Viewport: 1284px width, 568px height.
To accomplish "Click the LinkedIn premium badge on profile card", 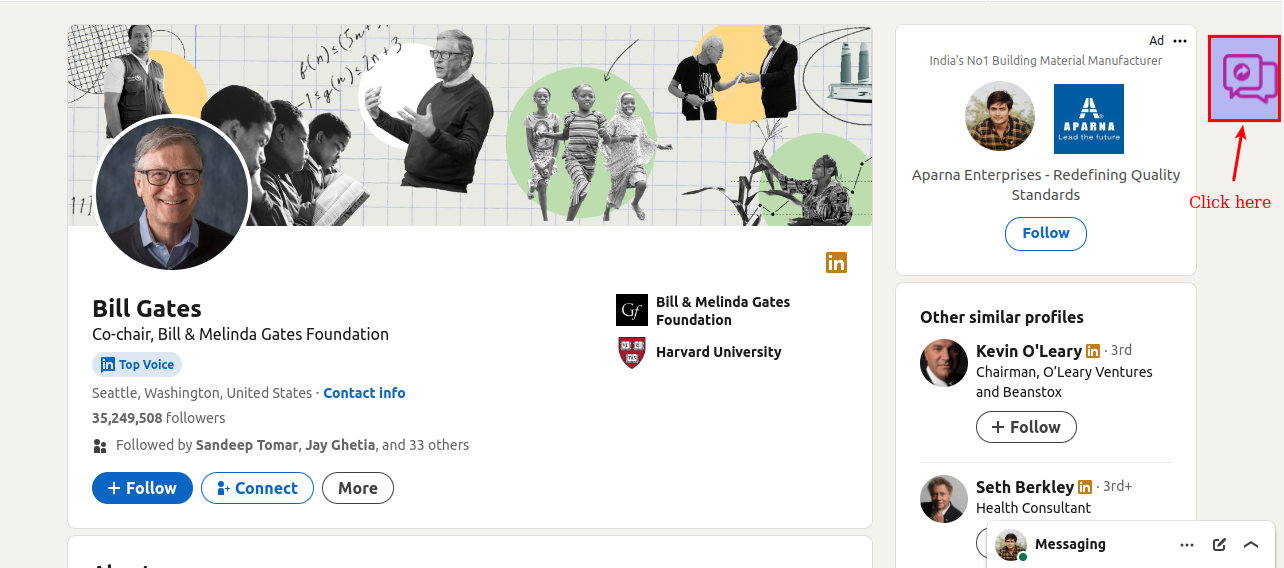I will pyautogui.click(x=836, y=262).
